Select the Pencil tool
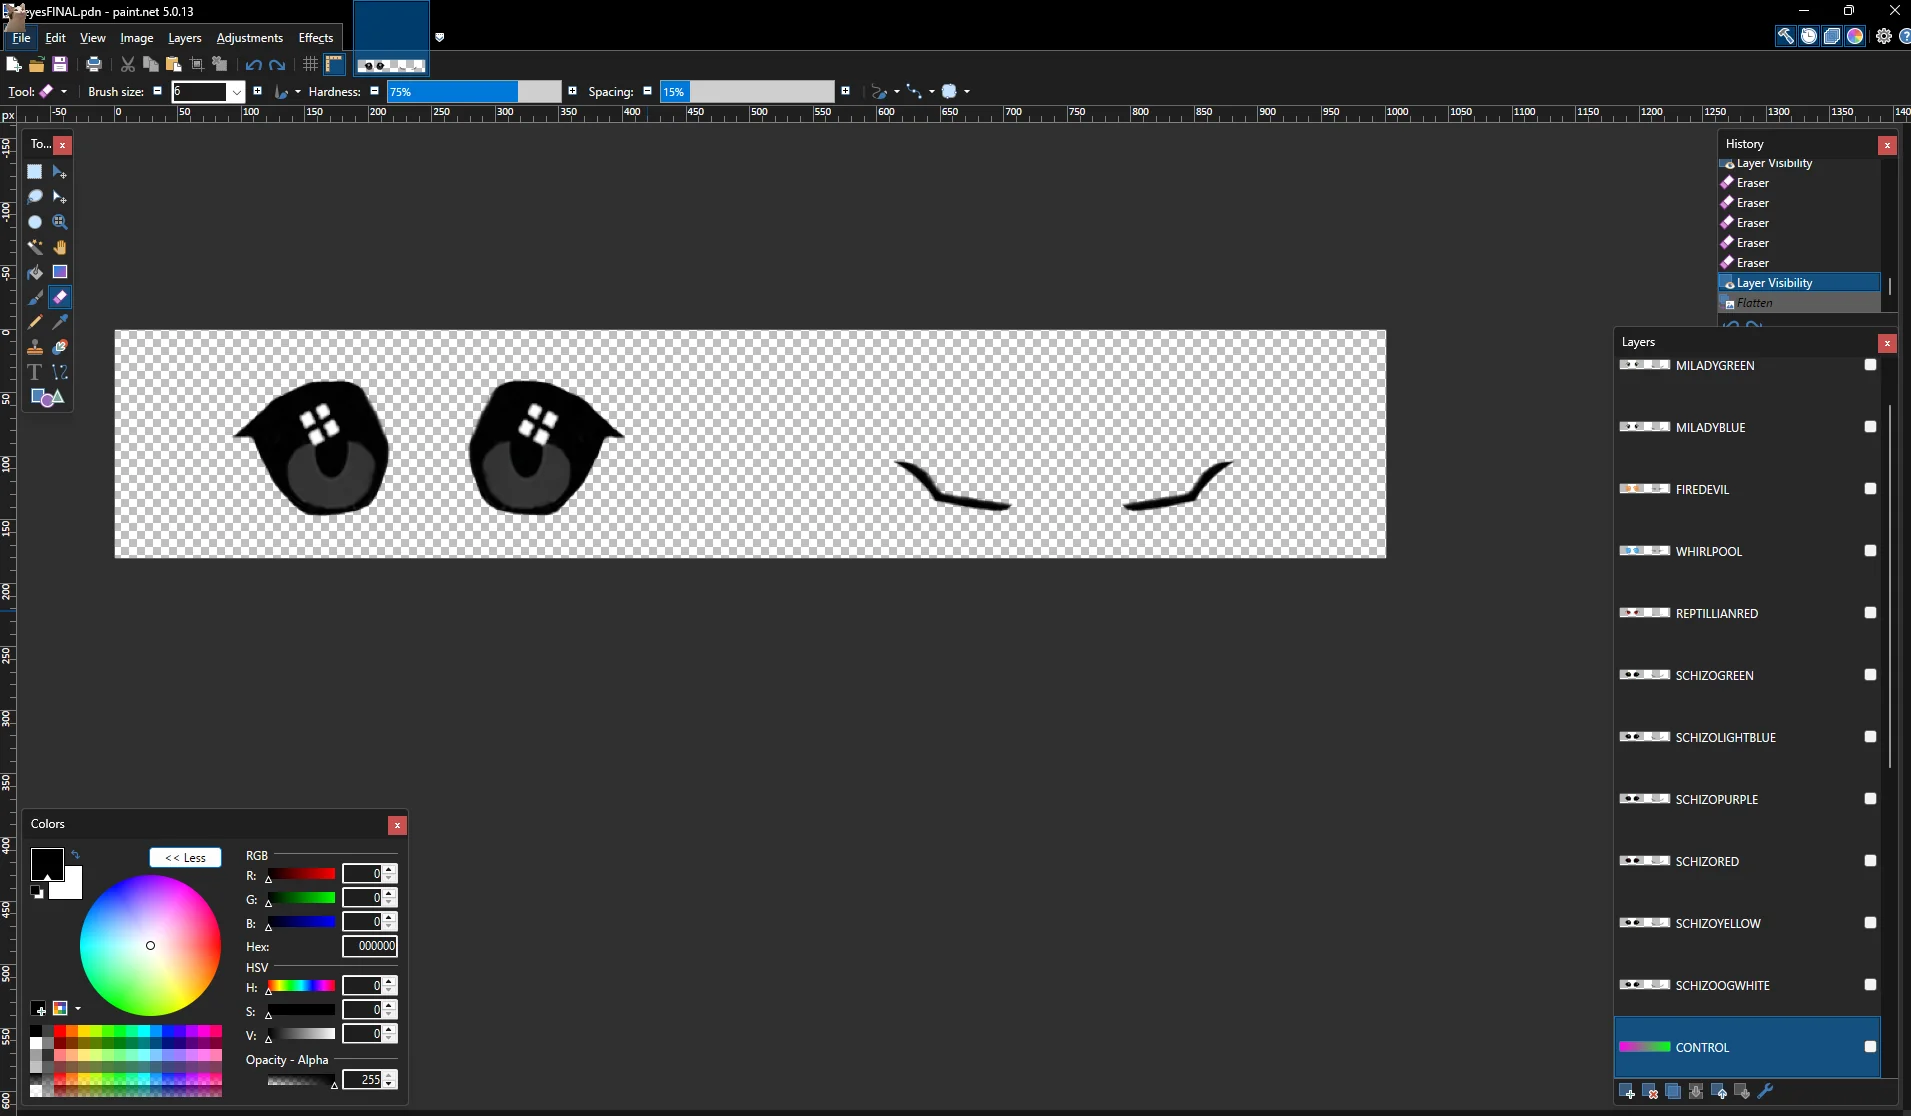 35,322
